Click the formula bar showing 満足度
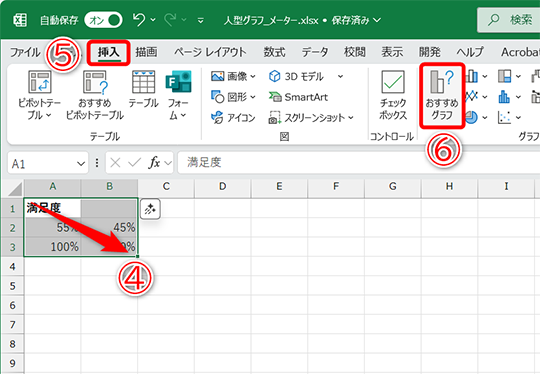This screenshot has width=540, height=374. (x=358, y=163)
